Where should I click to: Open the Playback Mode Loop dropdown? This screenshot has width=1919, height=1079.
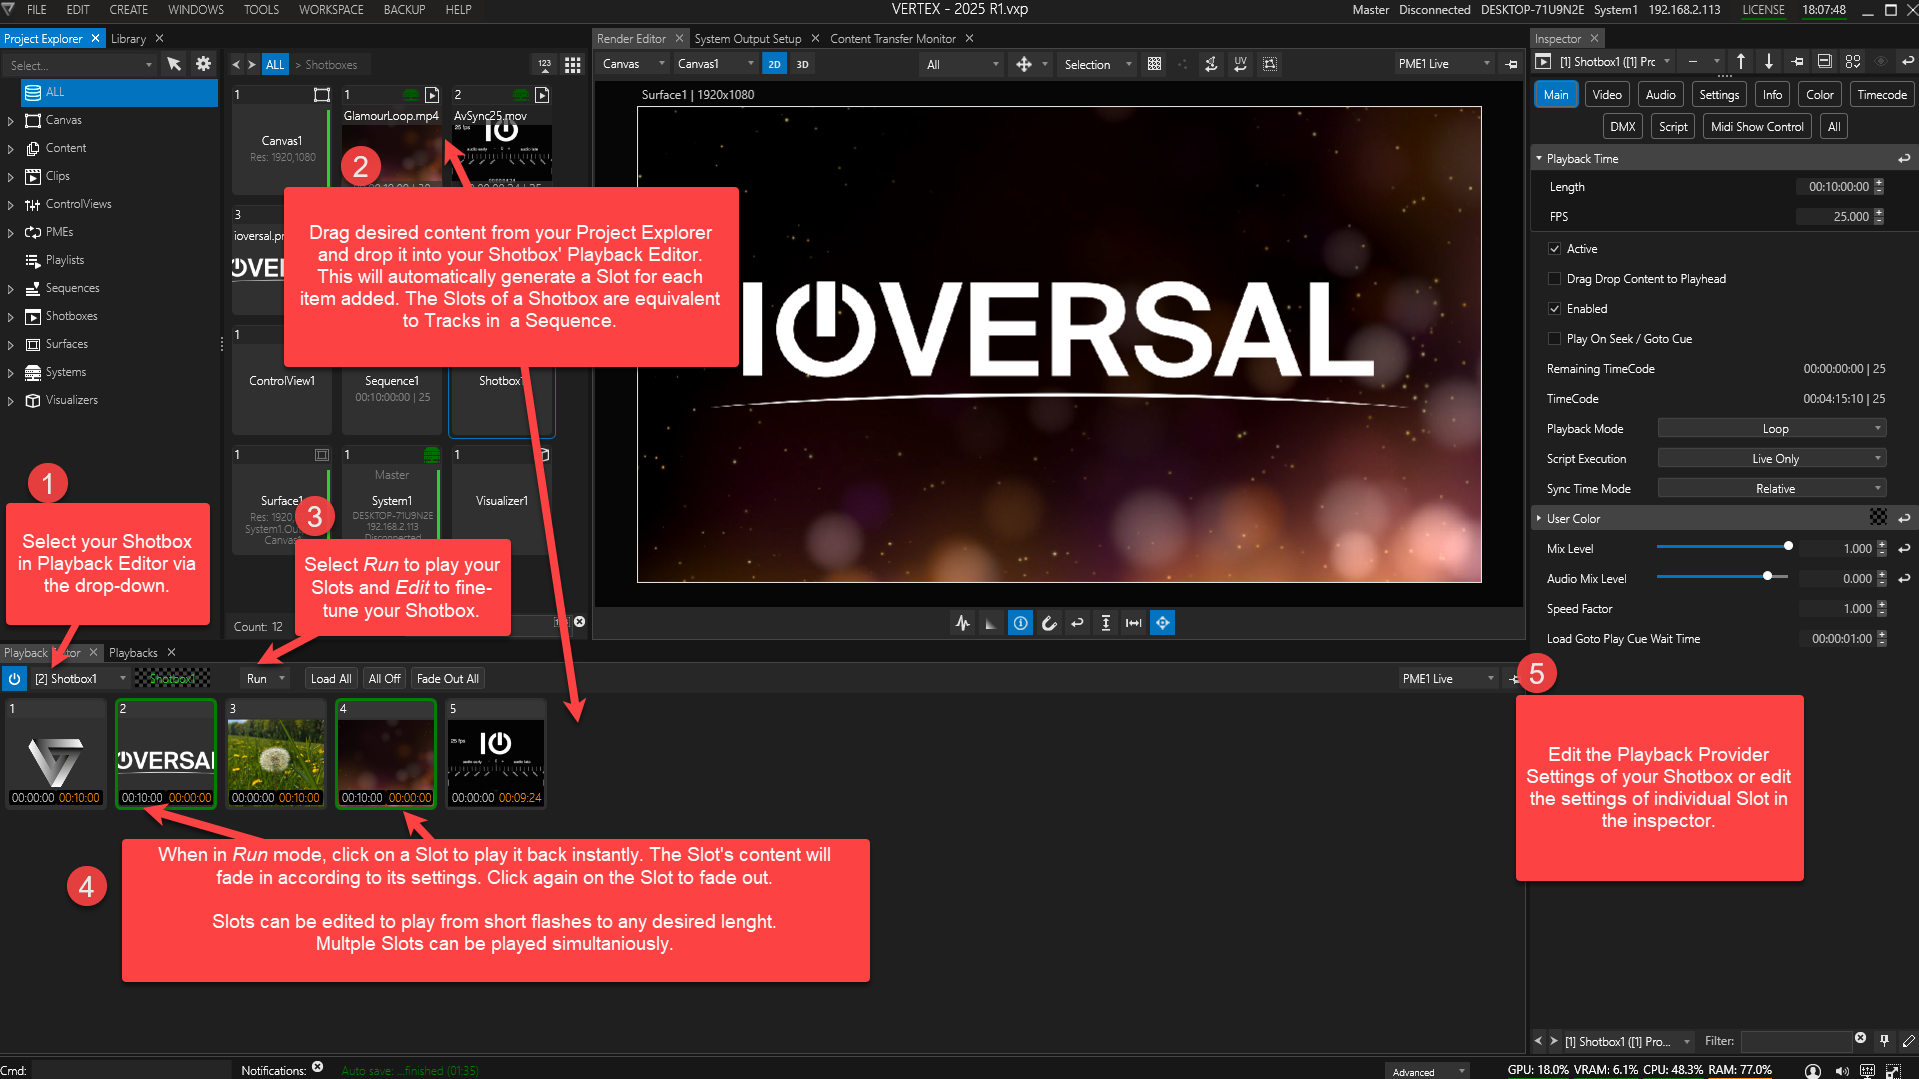tap(1772, 429)
